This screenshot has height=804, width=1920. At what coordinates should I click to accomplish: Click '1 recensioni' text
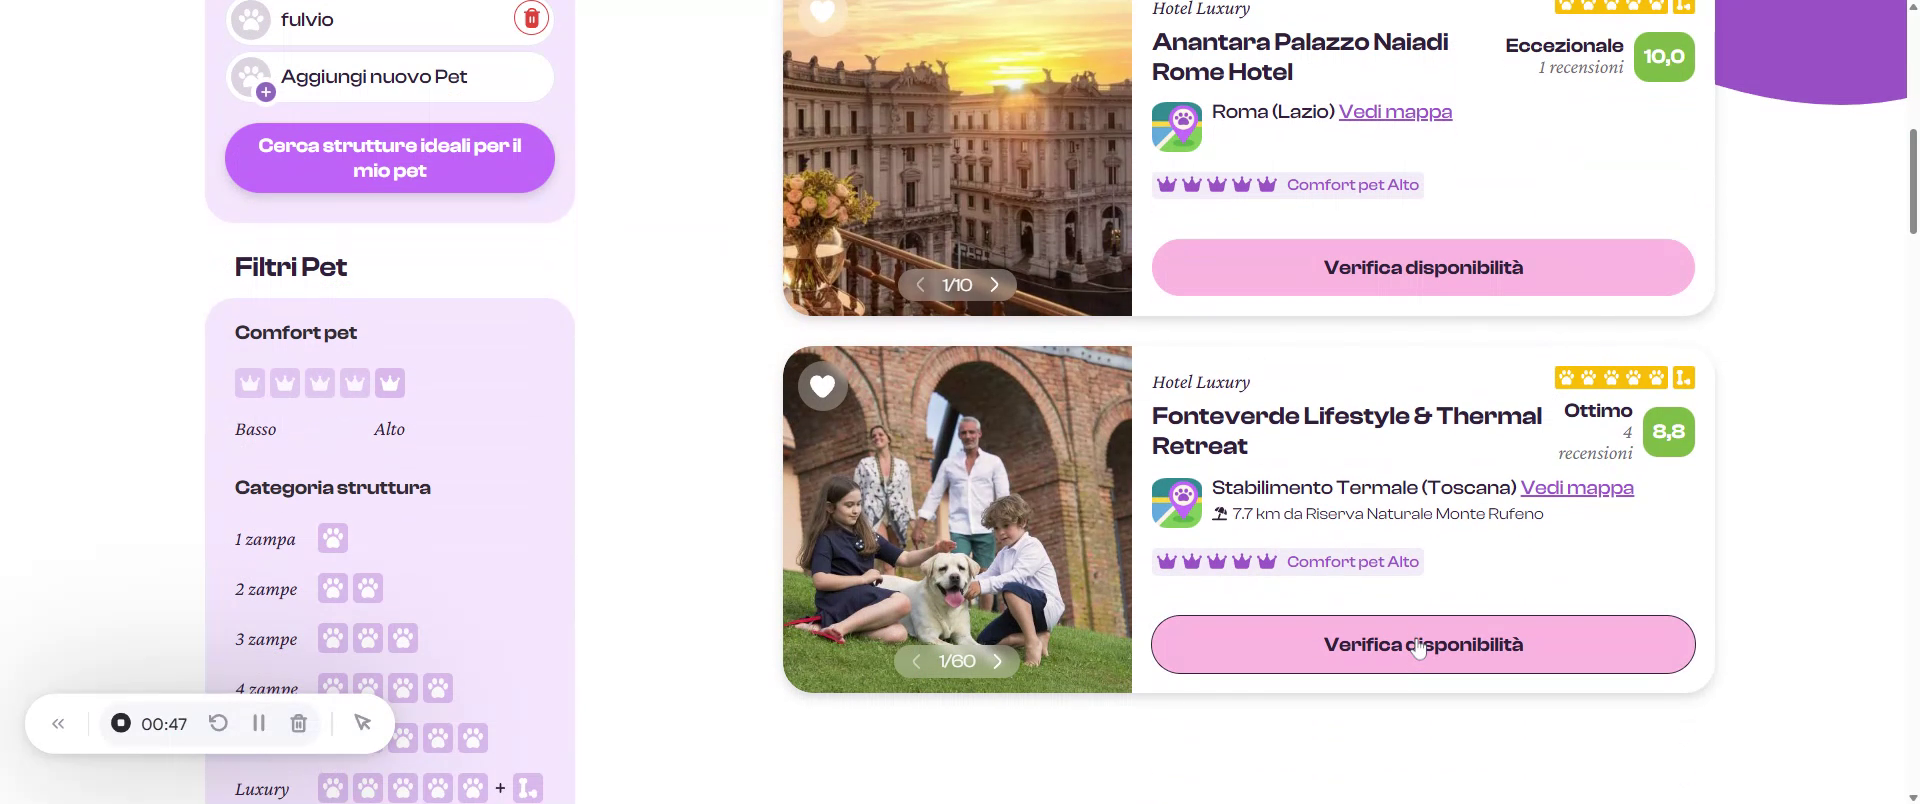(1581, 67)
